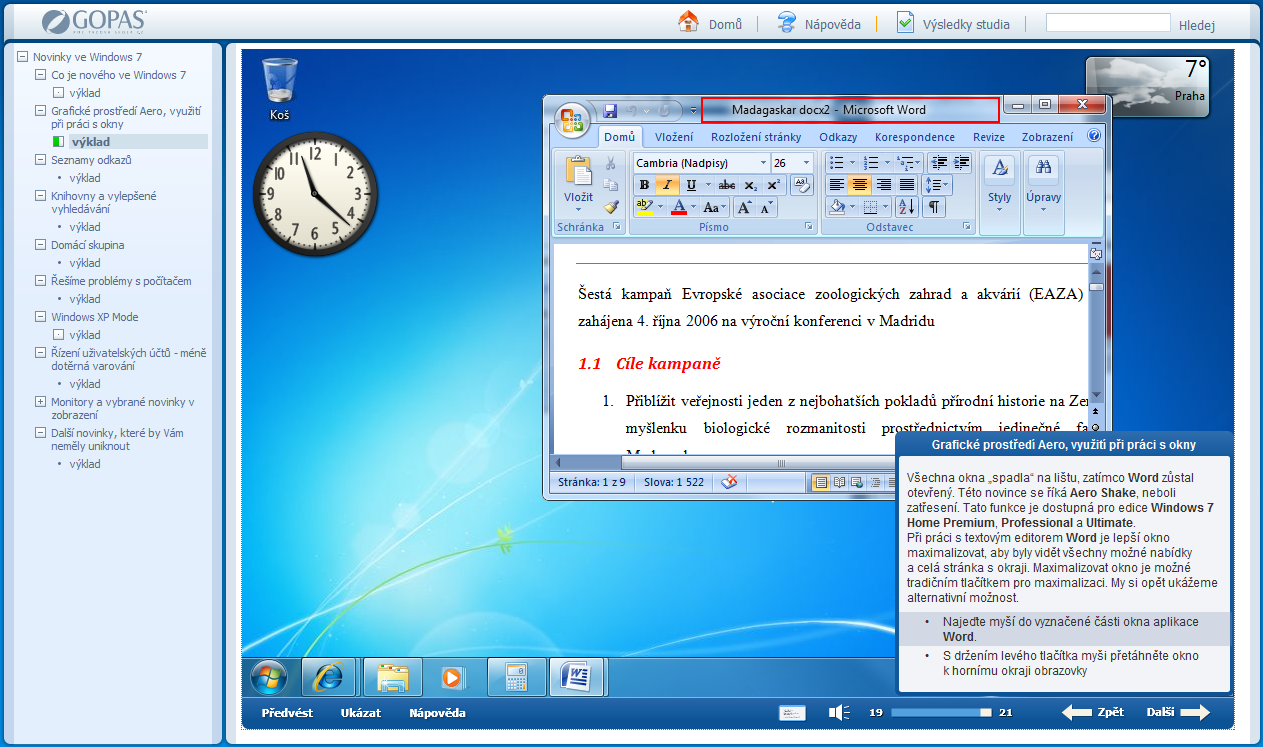1263x747 pixels.
Task: Align text to the right
Action: point(883,185)
